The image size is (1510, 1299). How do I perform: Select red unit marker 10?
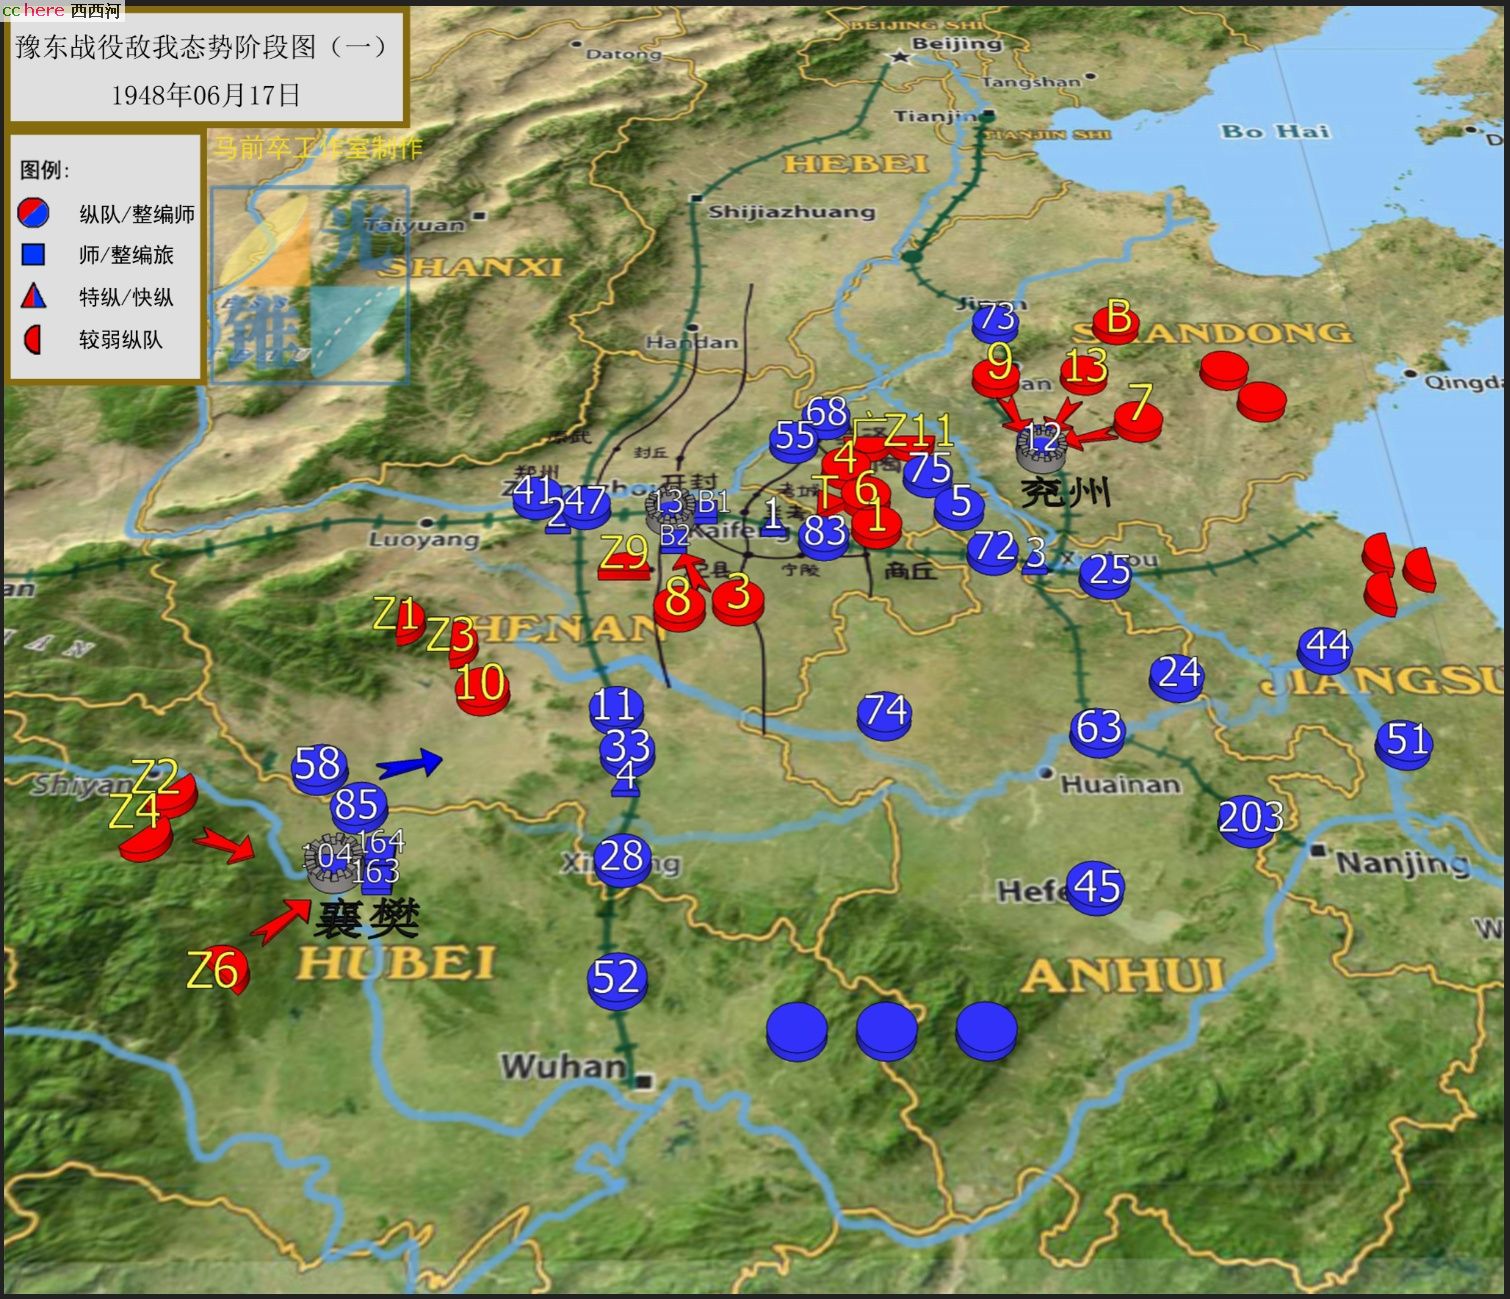482,686
